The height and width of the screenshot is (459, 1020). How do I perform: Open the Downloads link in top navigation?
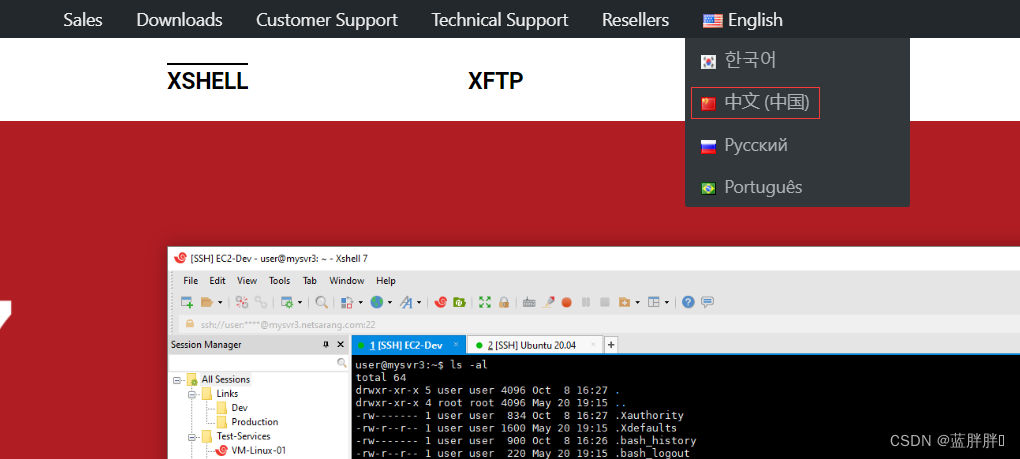180,20
